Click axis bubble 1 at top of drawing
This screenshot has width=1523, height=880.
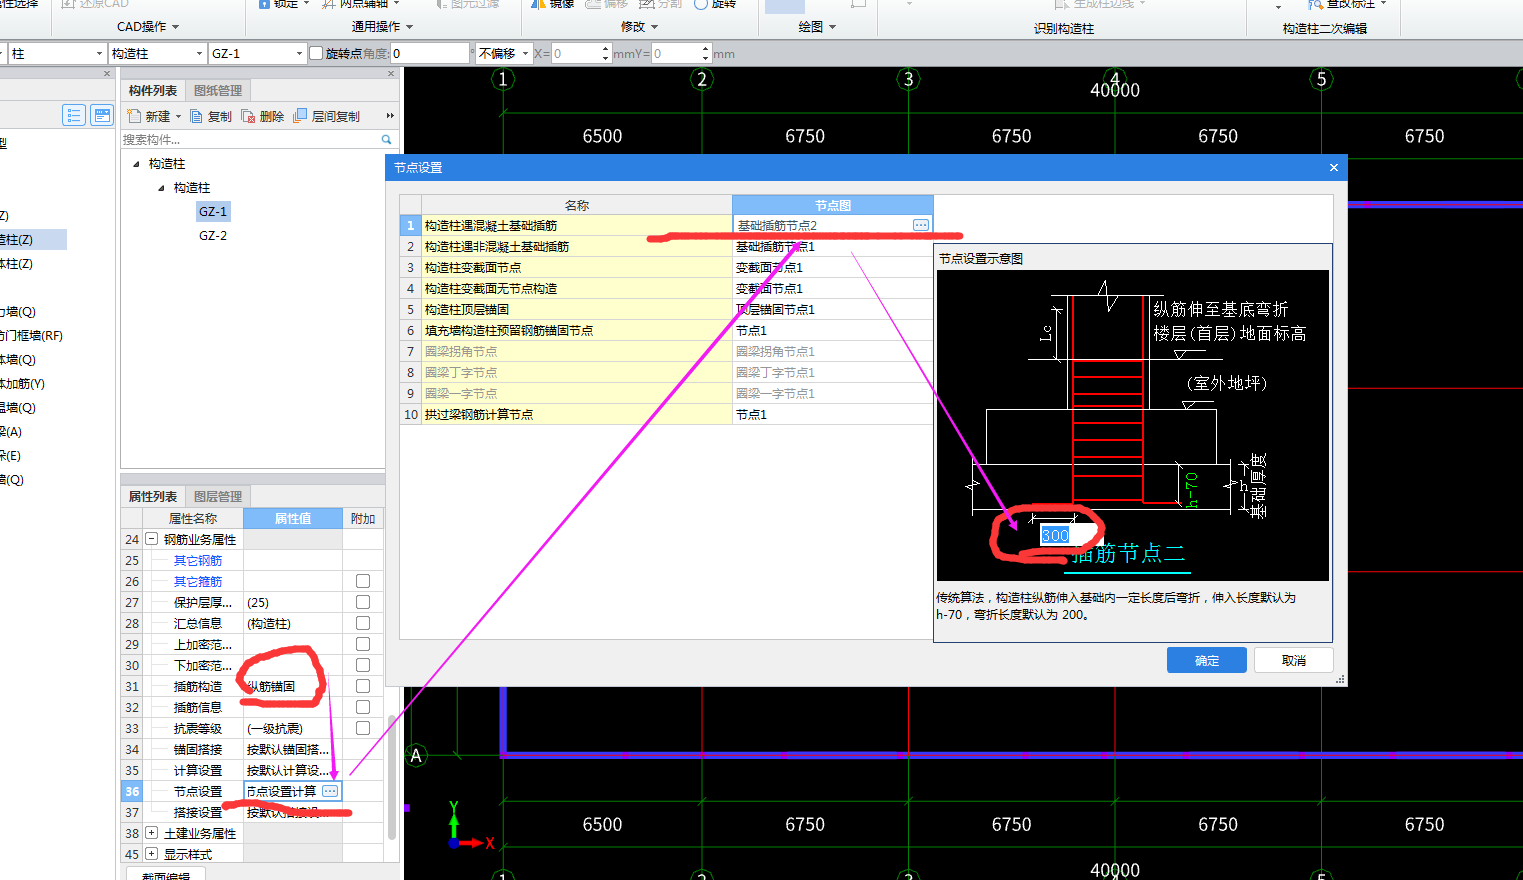(503, 79)
